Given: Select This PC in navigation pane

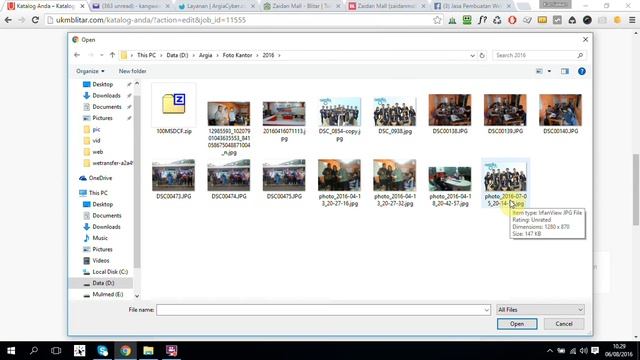Looking at the screenshot, I should pos(98,193).
